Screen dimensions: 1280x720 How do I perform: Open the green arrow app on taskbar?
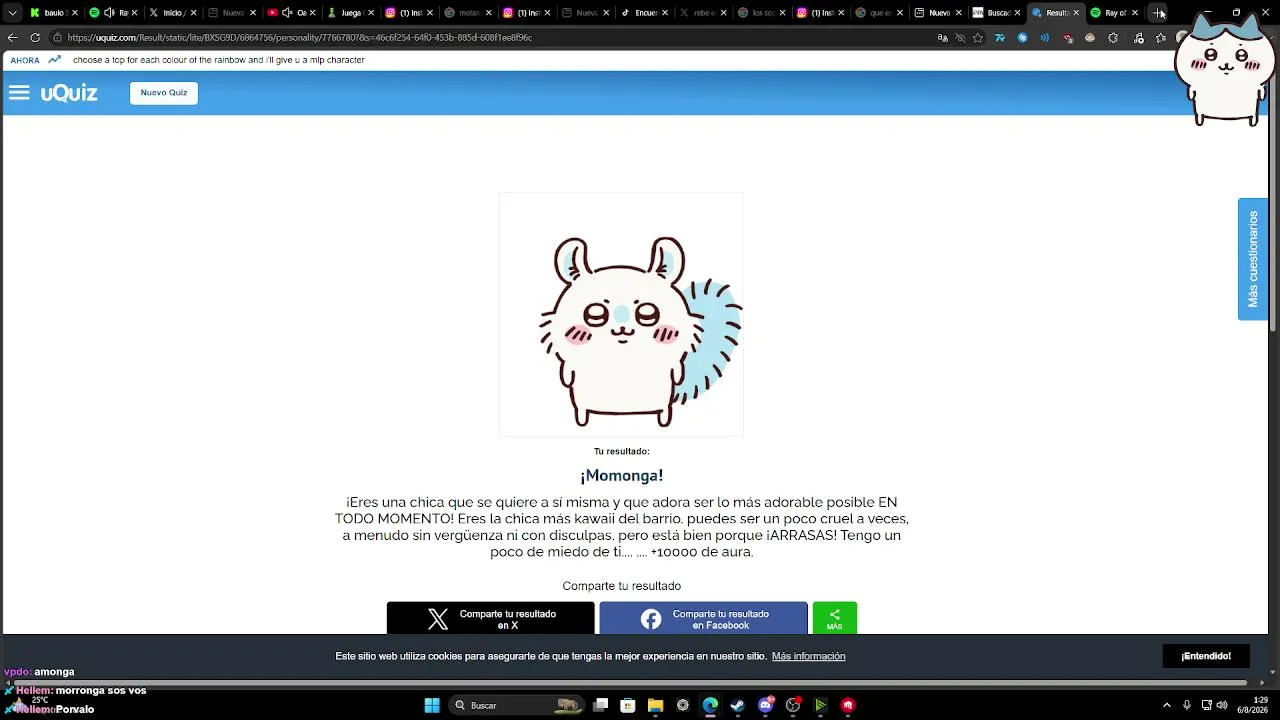click(820, 705)
